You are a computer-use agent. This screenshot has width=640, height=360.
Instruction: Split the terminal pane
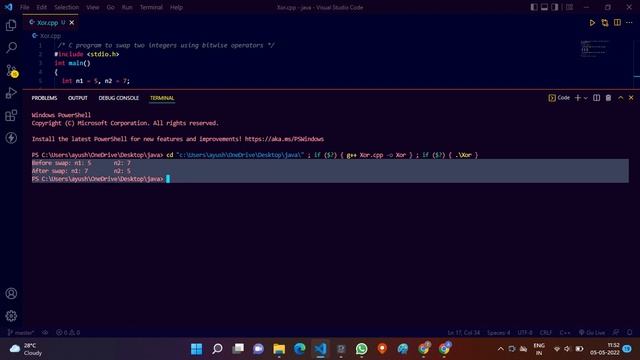pos(596,98)
